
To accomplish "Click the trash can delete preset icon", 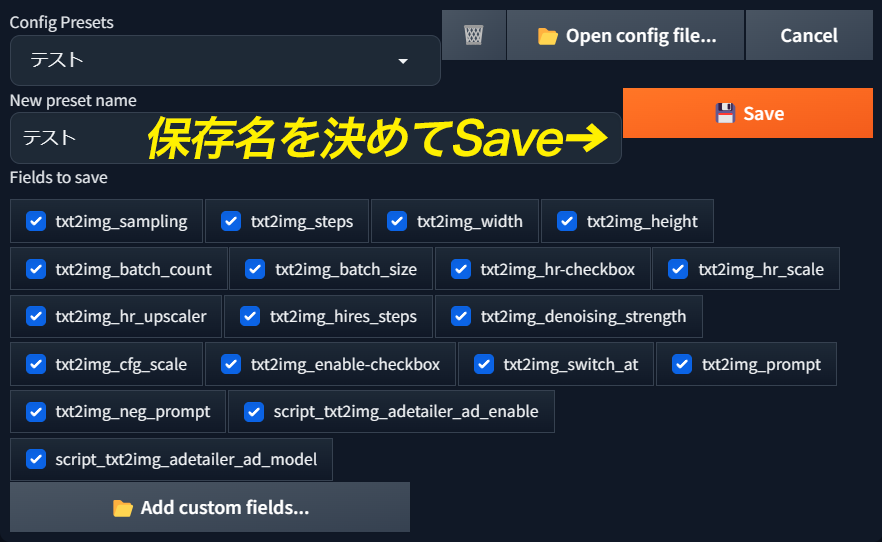I will click(474, 36).
